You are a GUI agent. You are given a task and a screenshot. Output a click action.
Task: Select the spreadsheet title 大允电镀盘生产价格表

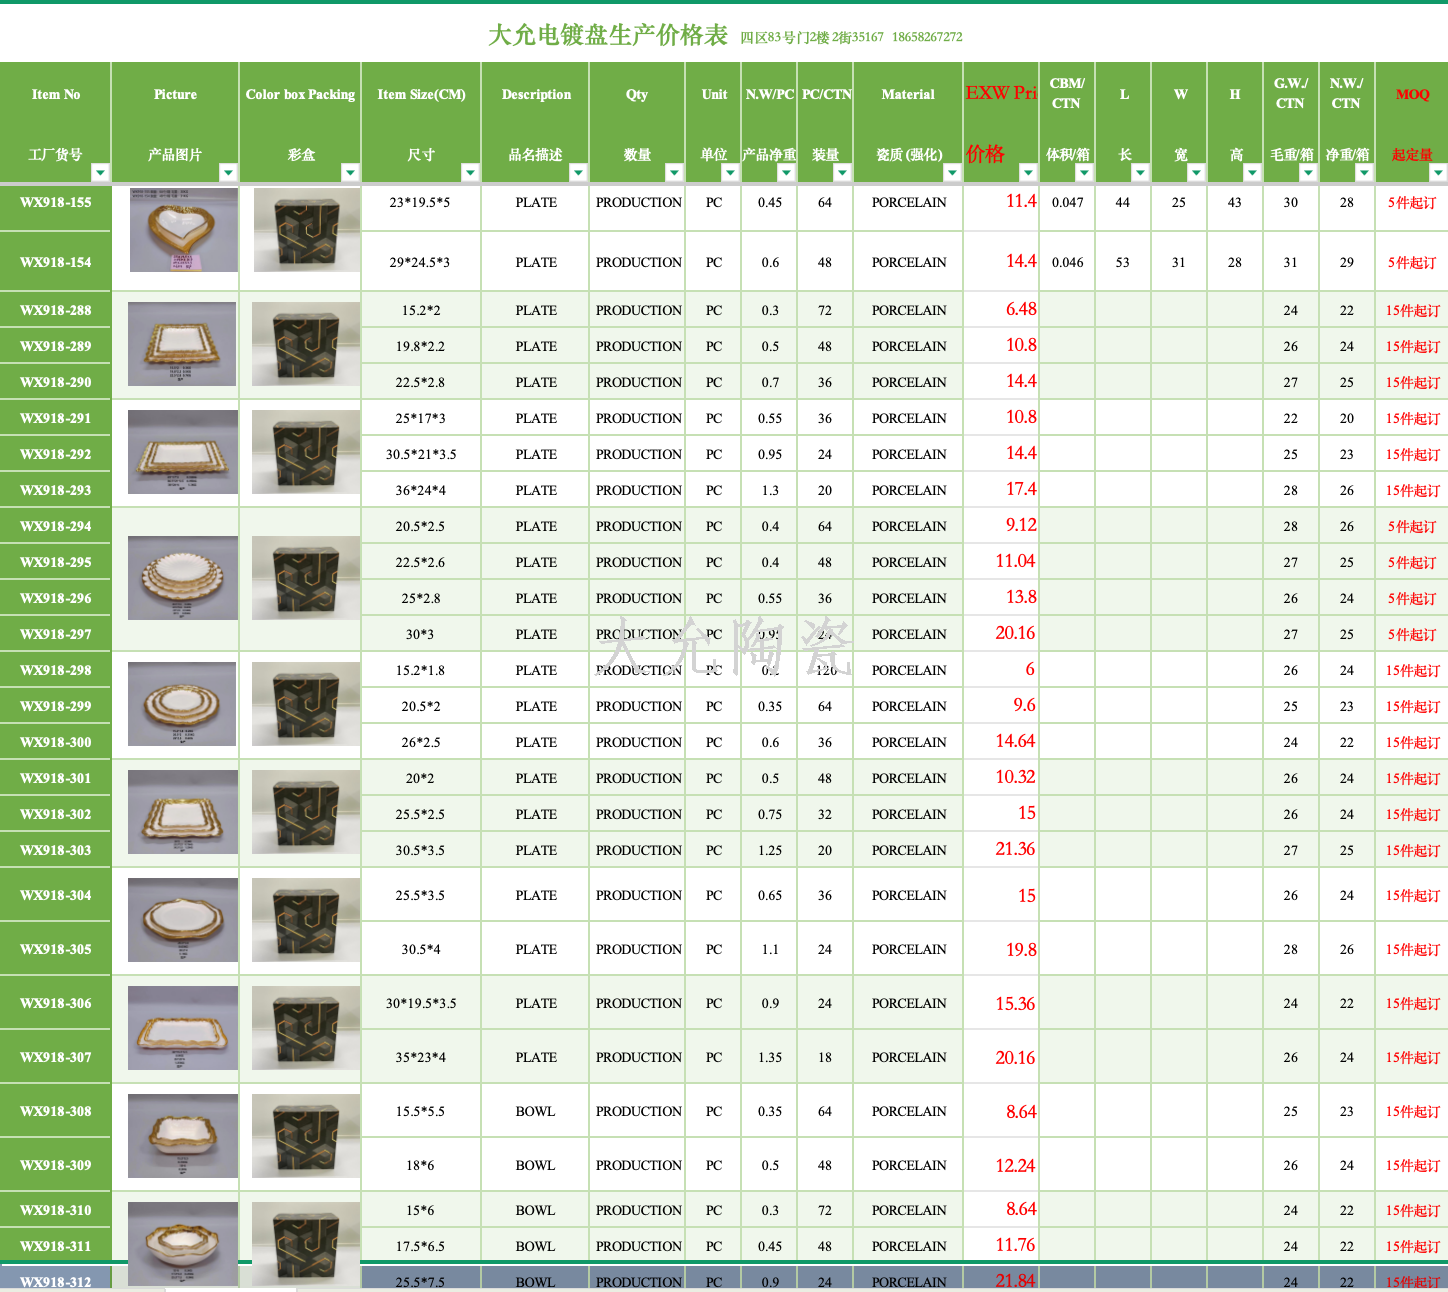point(607,35)
